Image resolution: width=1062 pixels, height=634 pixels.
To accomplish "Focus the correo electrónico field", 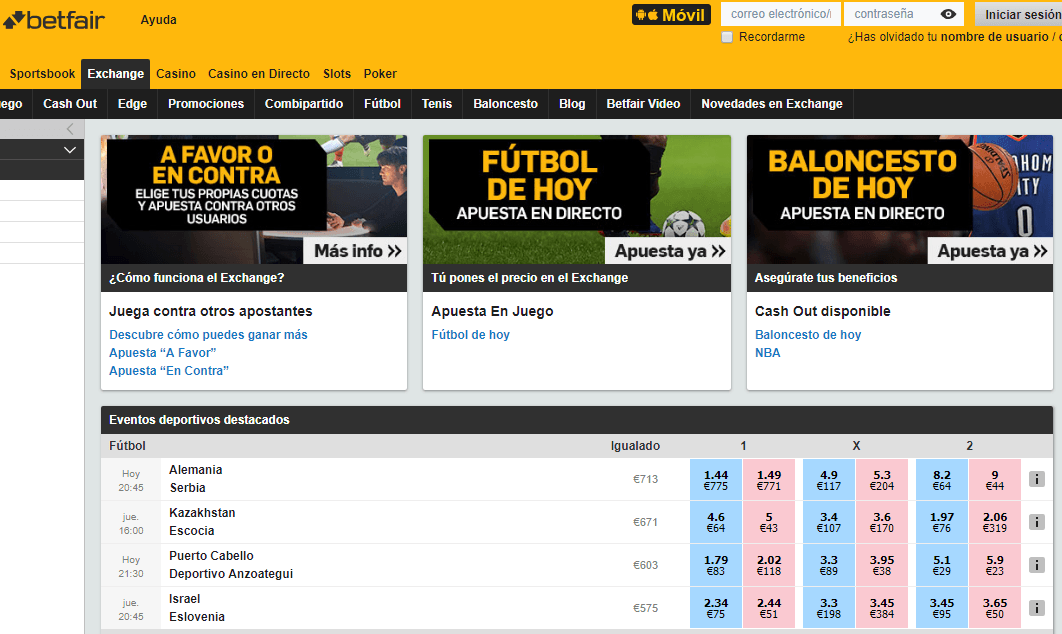I will pyautogui.click(x=781, y=14).
